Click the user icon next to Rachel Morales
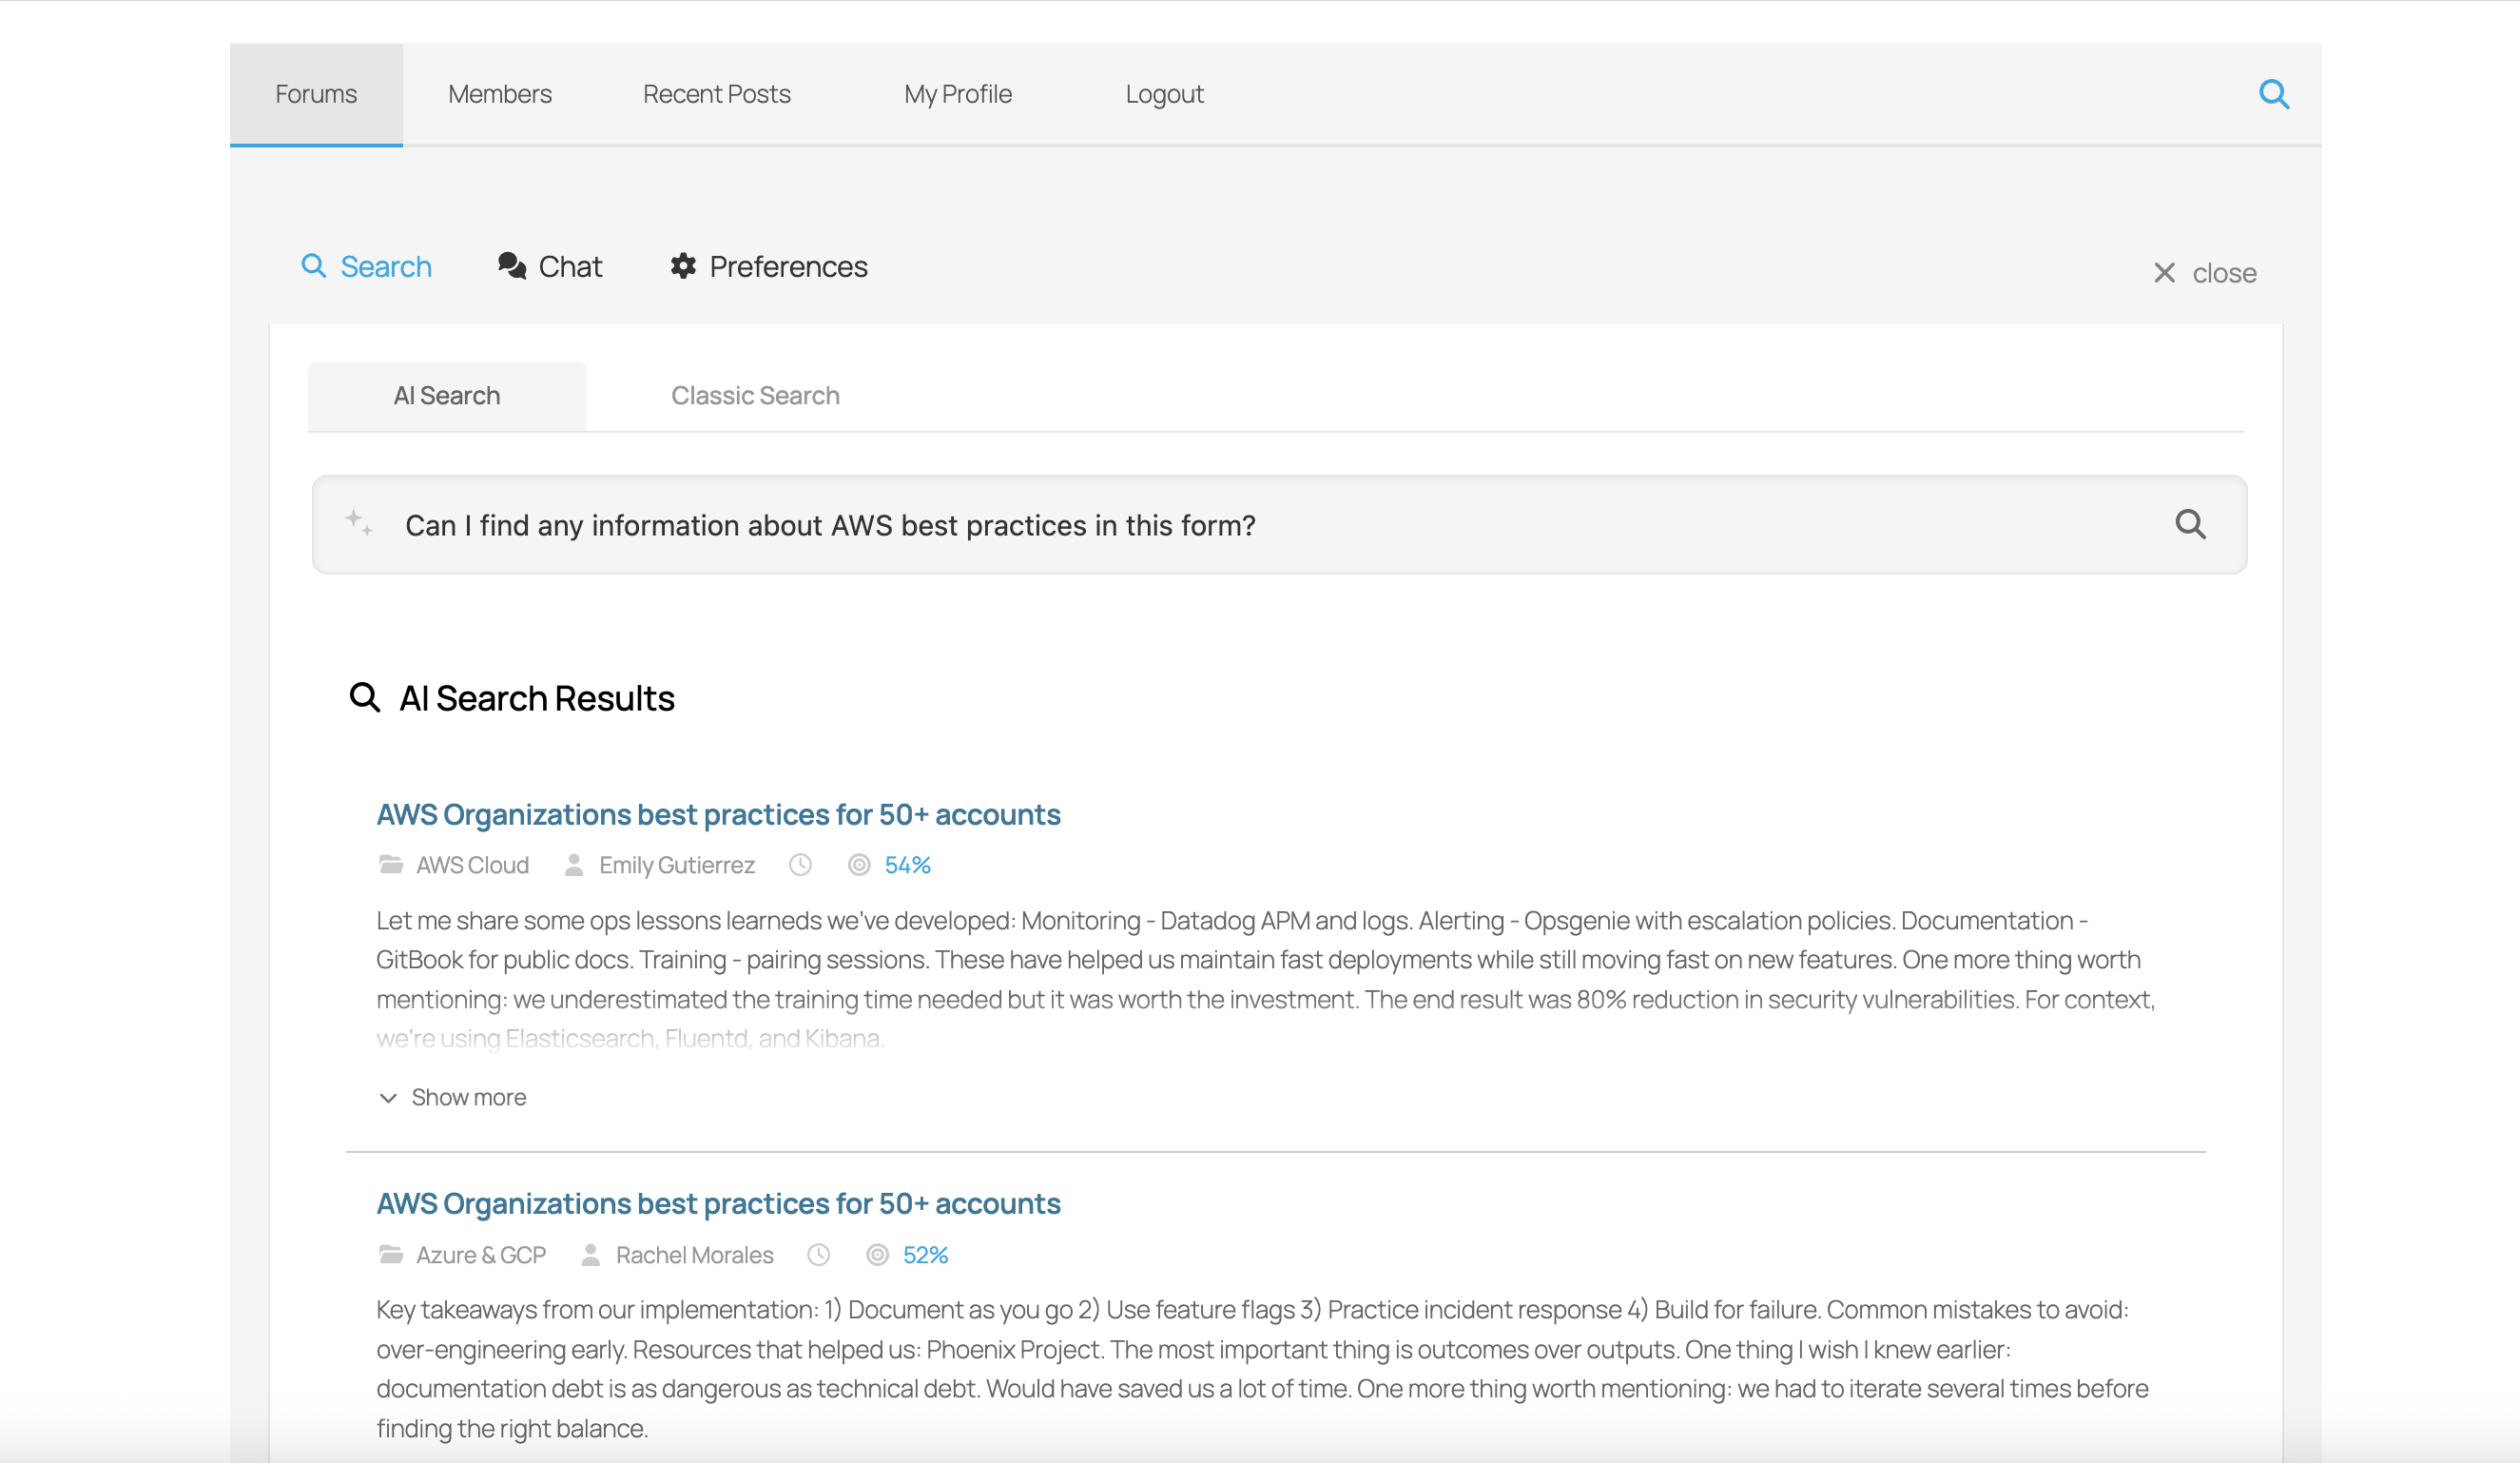 coord(590,1254)
